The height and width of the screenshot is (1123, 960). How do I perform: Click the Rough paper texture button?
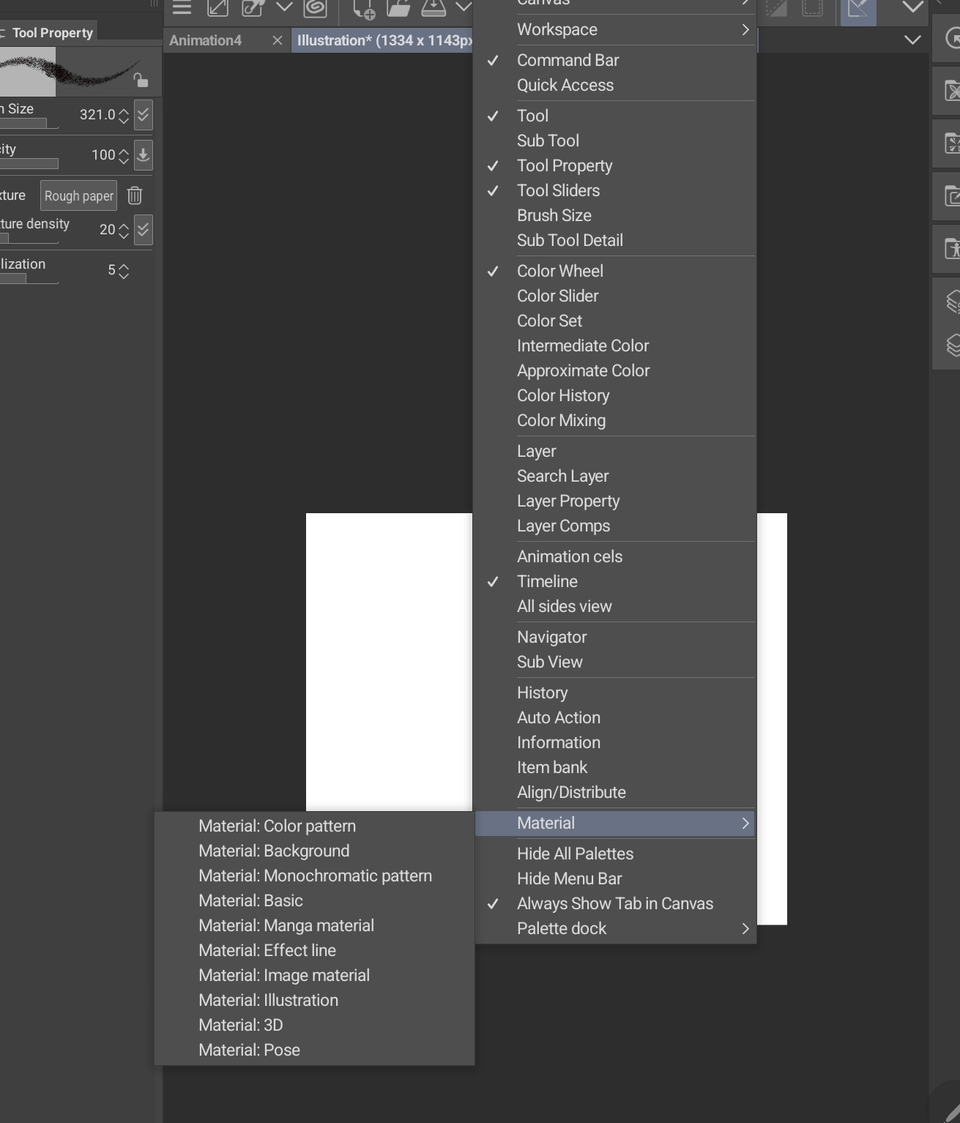(x=79, y=196)
